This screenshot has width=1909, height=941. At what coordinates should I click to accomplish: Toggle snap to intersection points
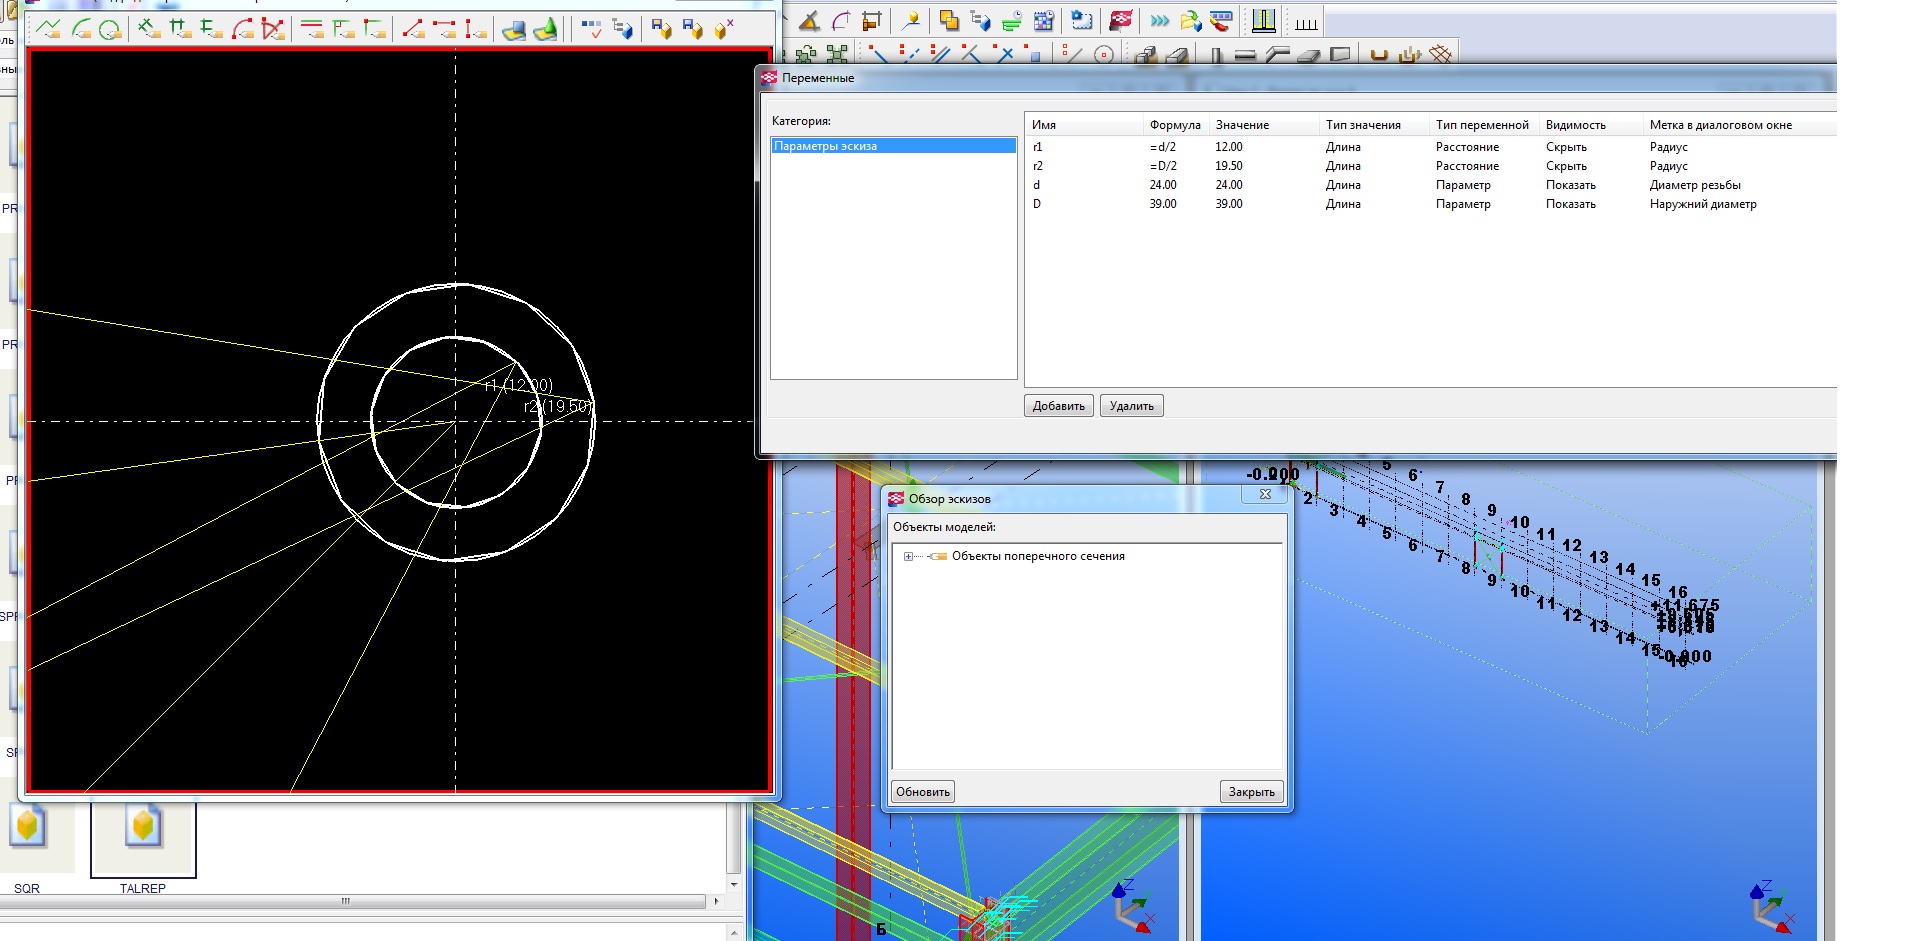(x=1004, y=54)
